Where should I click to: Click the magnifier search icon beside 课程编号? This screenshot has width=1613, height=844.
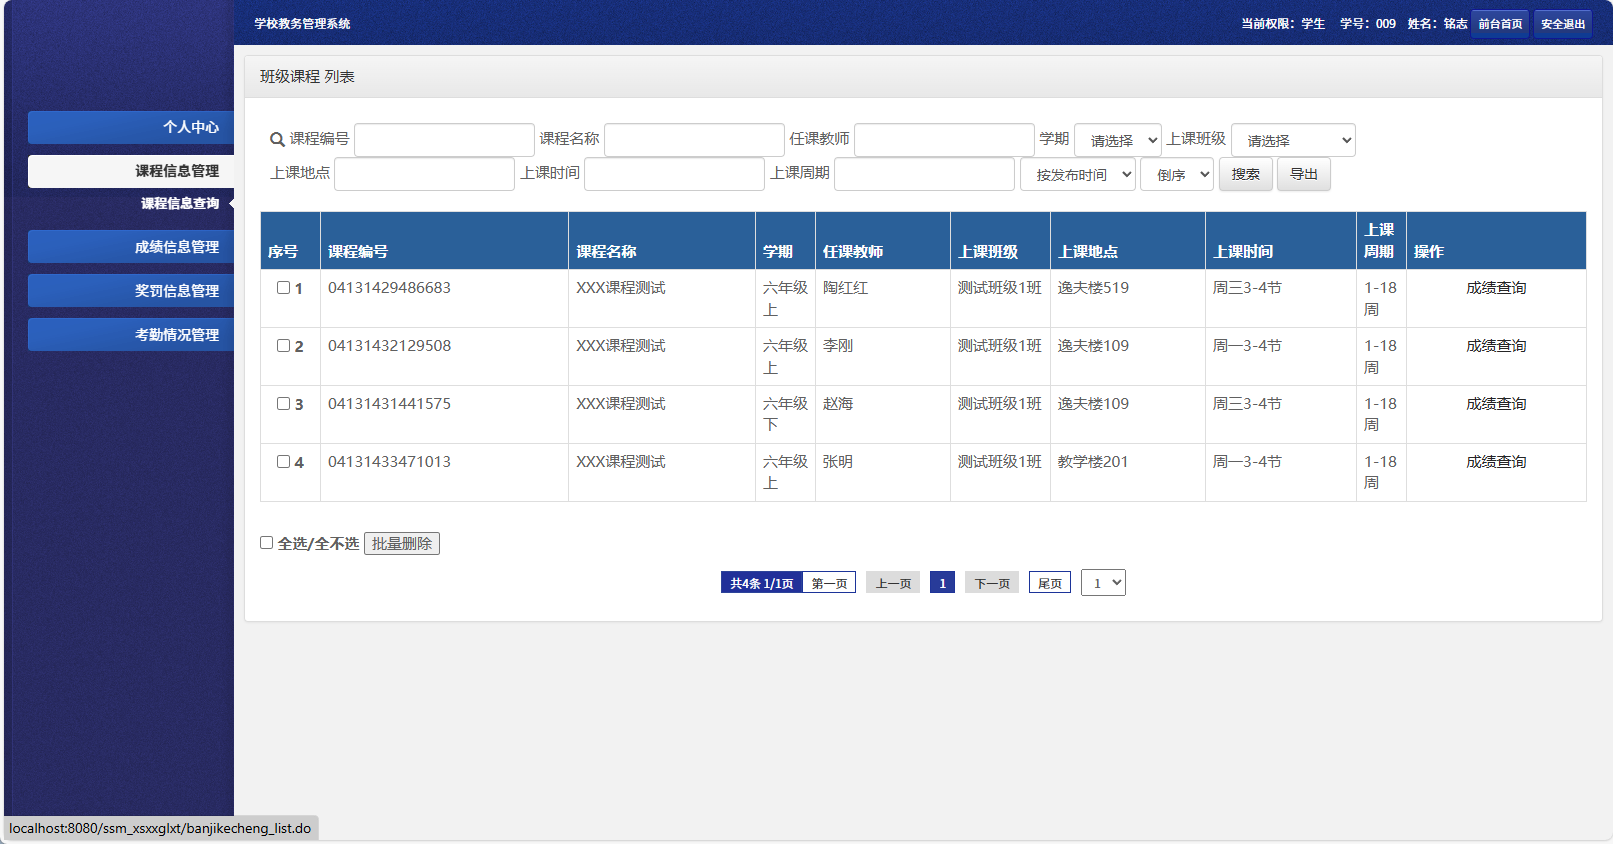(x=277, y=140)
